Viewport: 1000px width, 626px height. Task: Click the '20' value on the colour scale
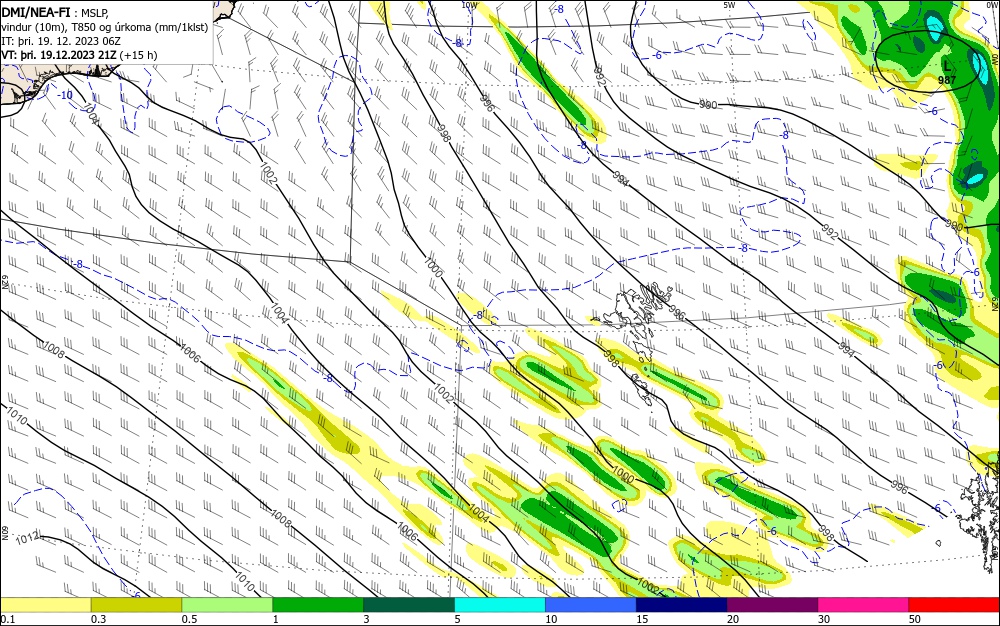point(733,619)
